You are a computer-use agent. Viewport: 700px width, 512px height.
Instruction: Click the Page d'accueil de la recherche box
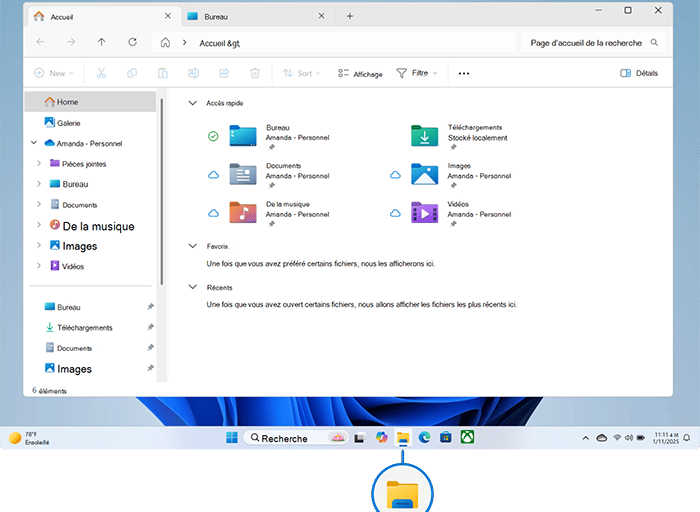pyautogui.click(x=593, y=43)
